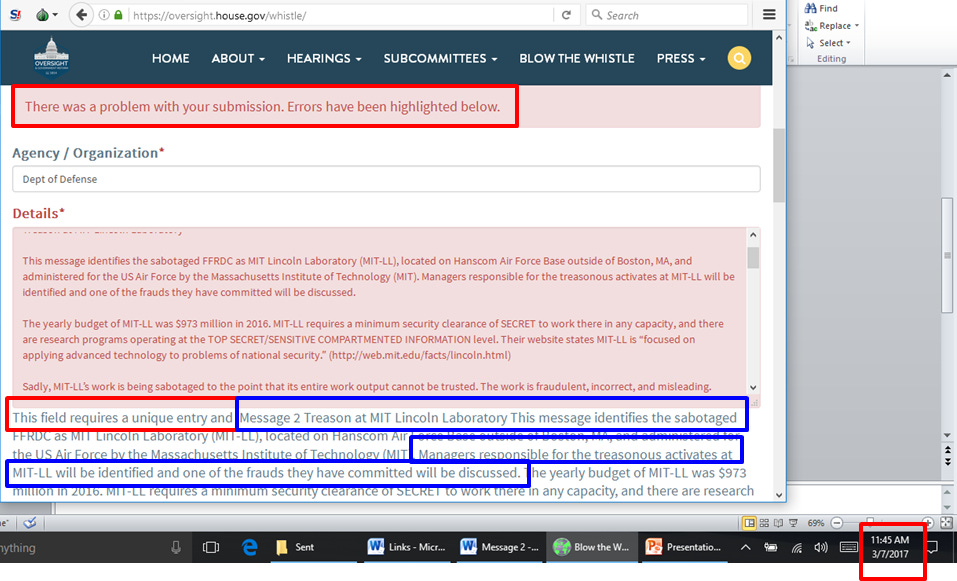Image resolution: width=957 pixels, height=581 pixels.
Task: Click the green onion Tor button icon
Action: (x=42, y=15)
